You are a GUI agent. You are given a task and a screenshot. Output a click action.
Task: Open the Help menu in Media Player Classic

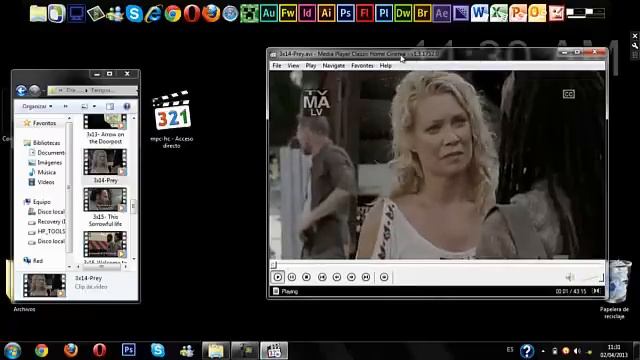coord(385,65)
